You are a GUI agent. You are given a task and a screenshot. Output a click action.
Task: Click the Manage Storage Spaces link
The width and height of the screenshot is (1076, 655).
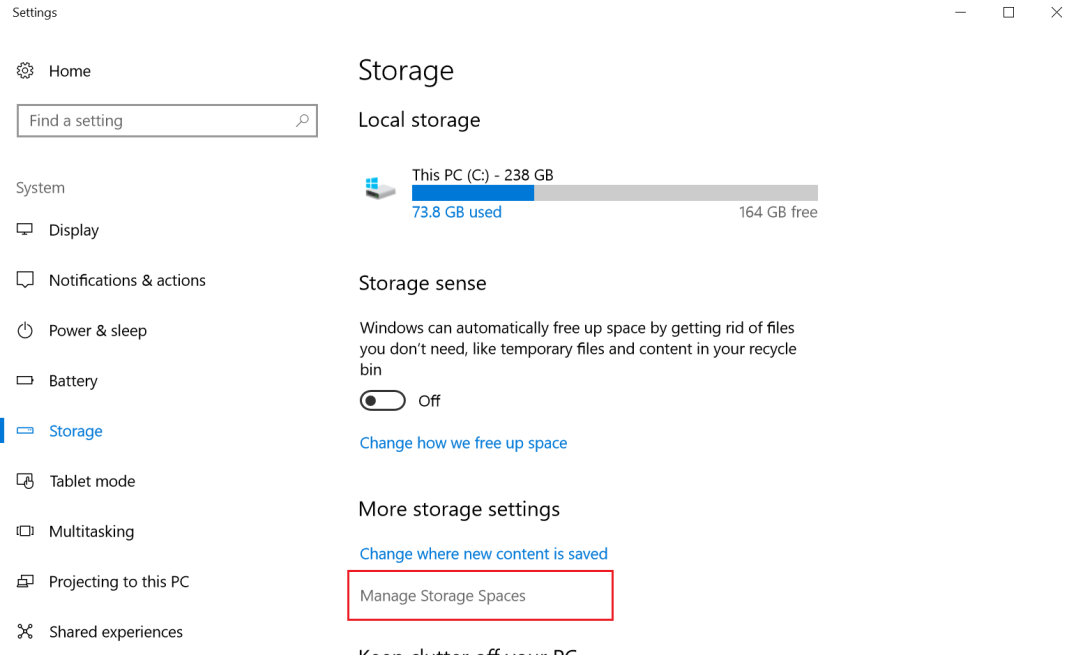pos(443,596)
